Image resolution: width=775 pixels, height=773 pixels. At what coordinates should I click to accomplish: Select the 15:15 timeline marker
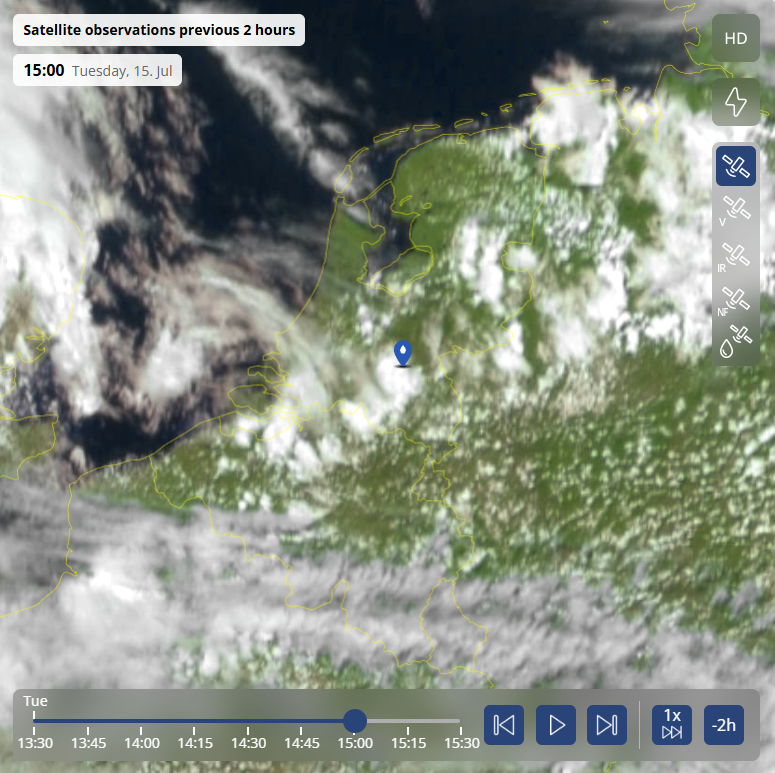tap(408, 742)
